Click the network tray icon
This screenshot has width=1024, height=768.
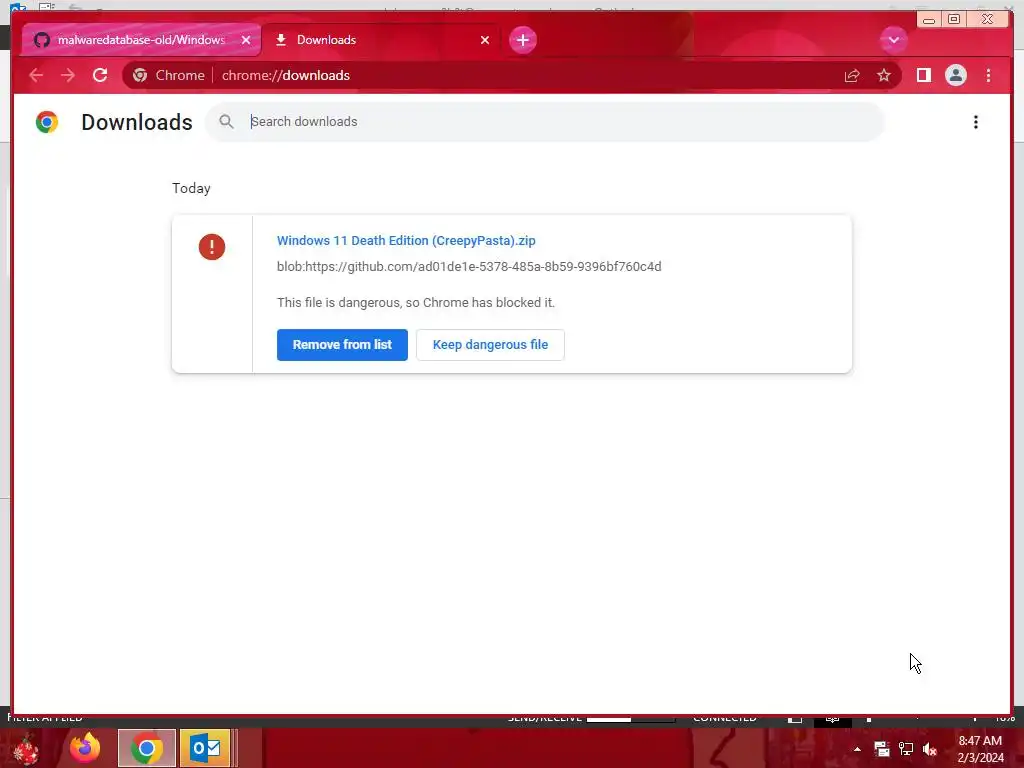tap(906, 749)
